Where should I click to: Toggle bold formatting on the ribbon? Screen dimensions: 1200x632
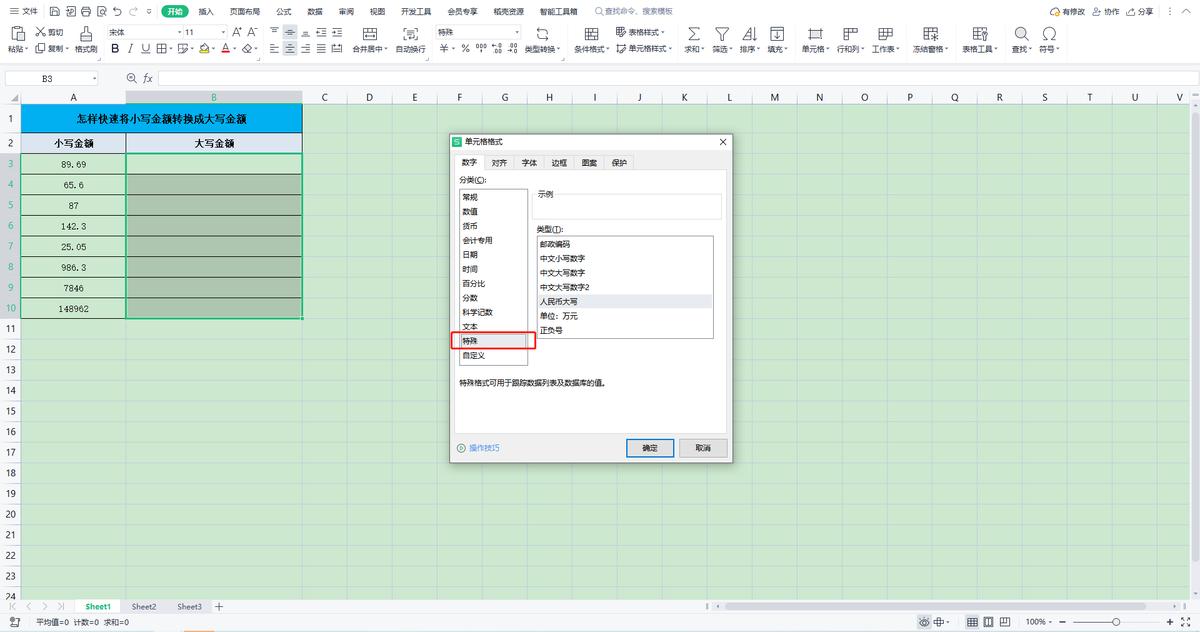coord(115,48)
